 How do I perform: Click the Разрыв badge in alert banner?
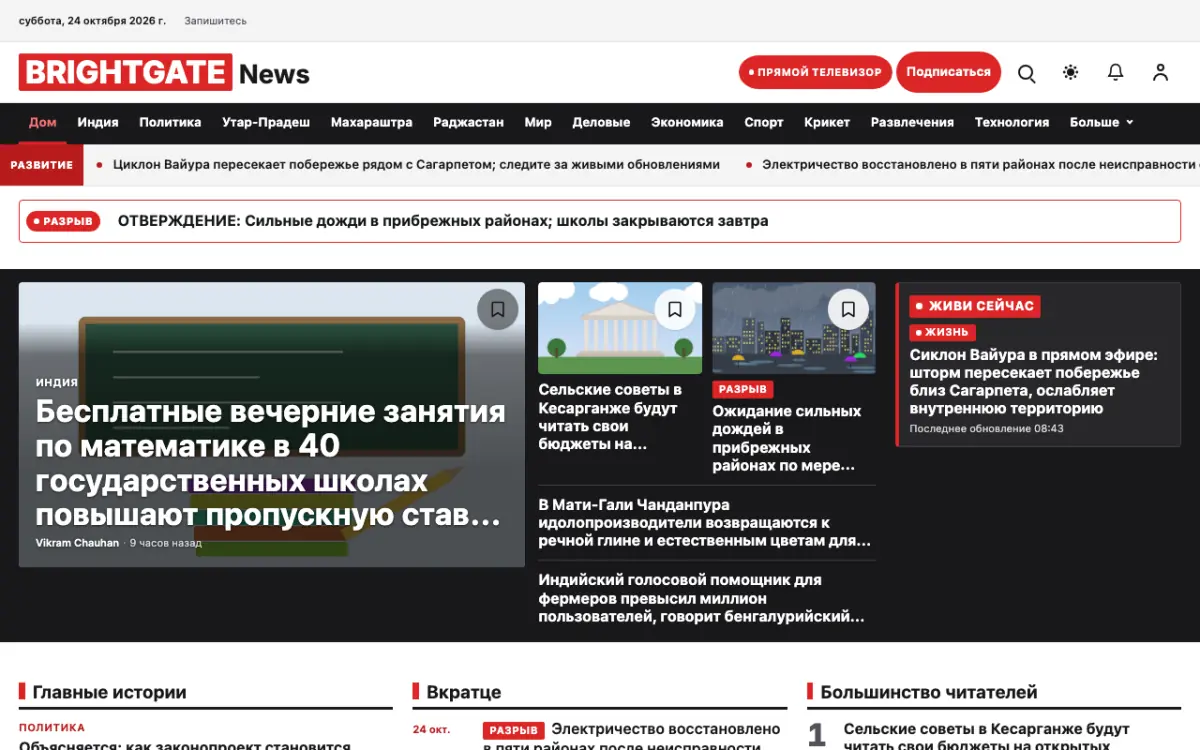(63, 221)
